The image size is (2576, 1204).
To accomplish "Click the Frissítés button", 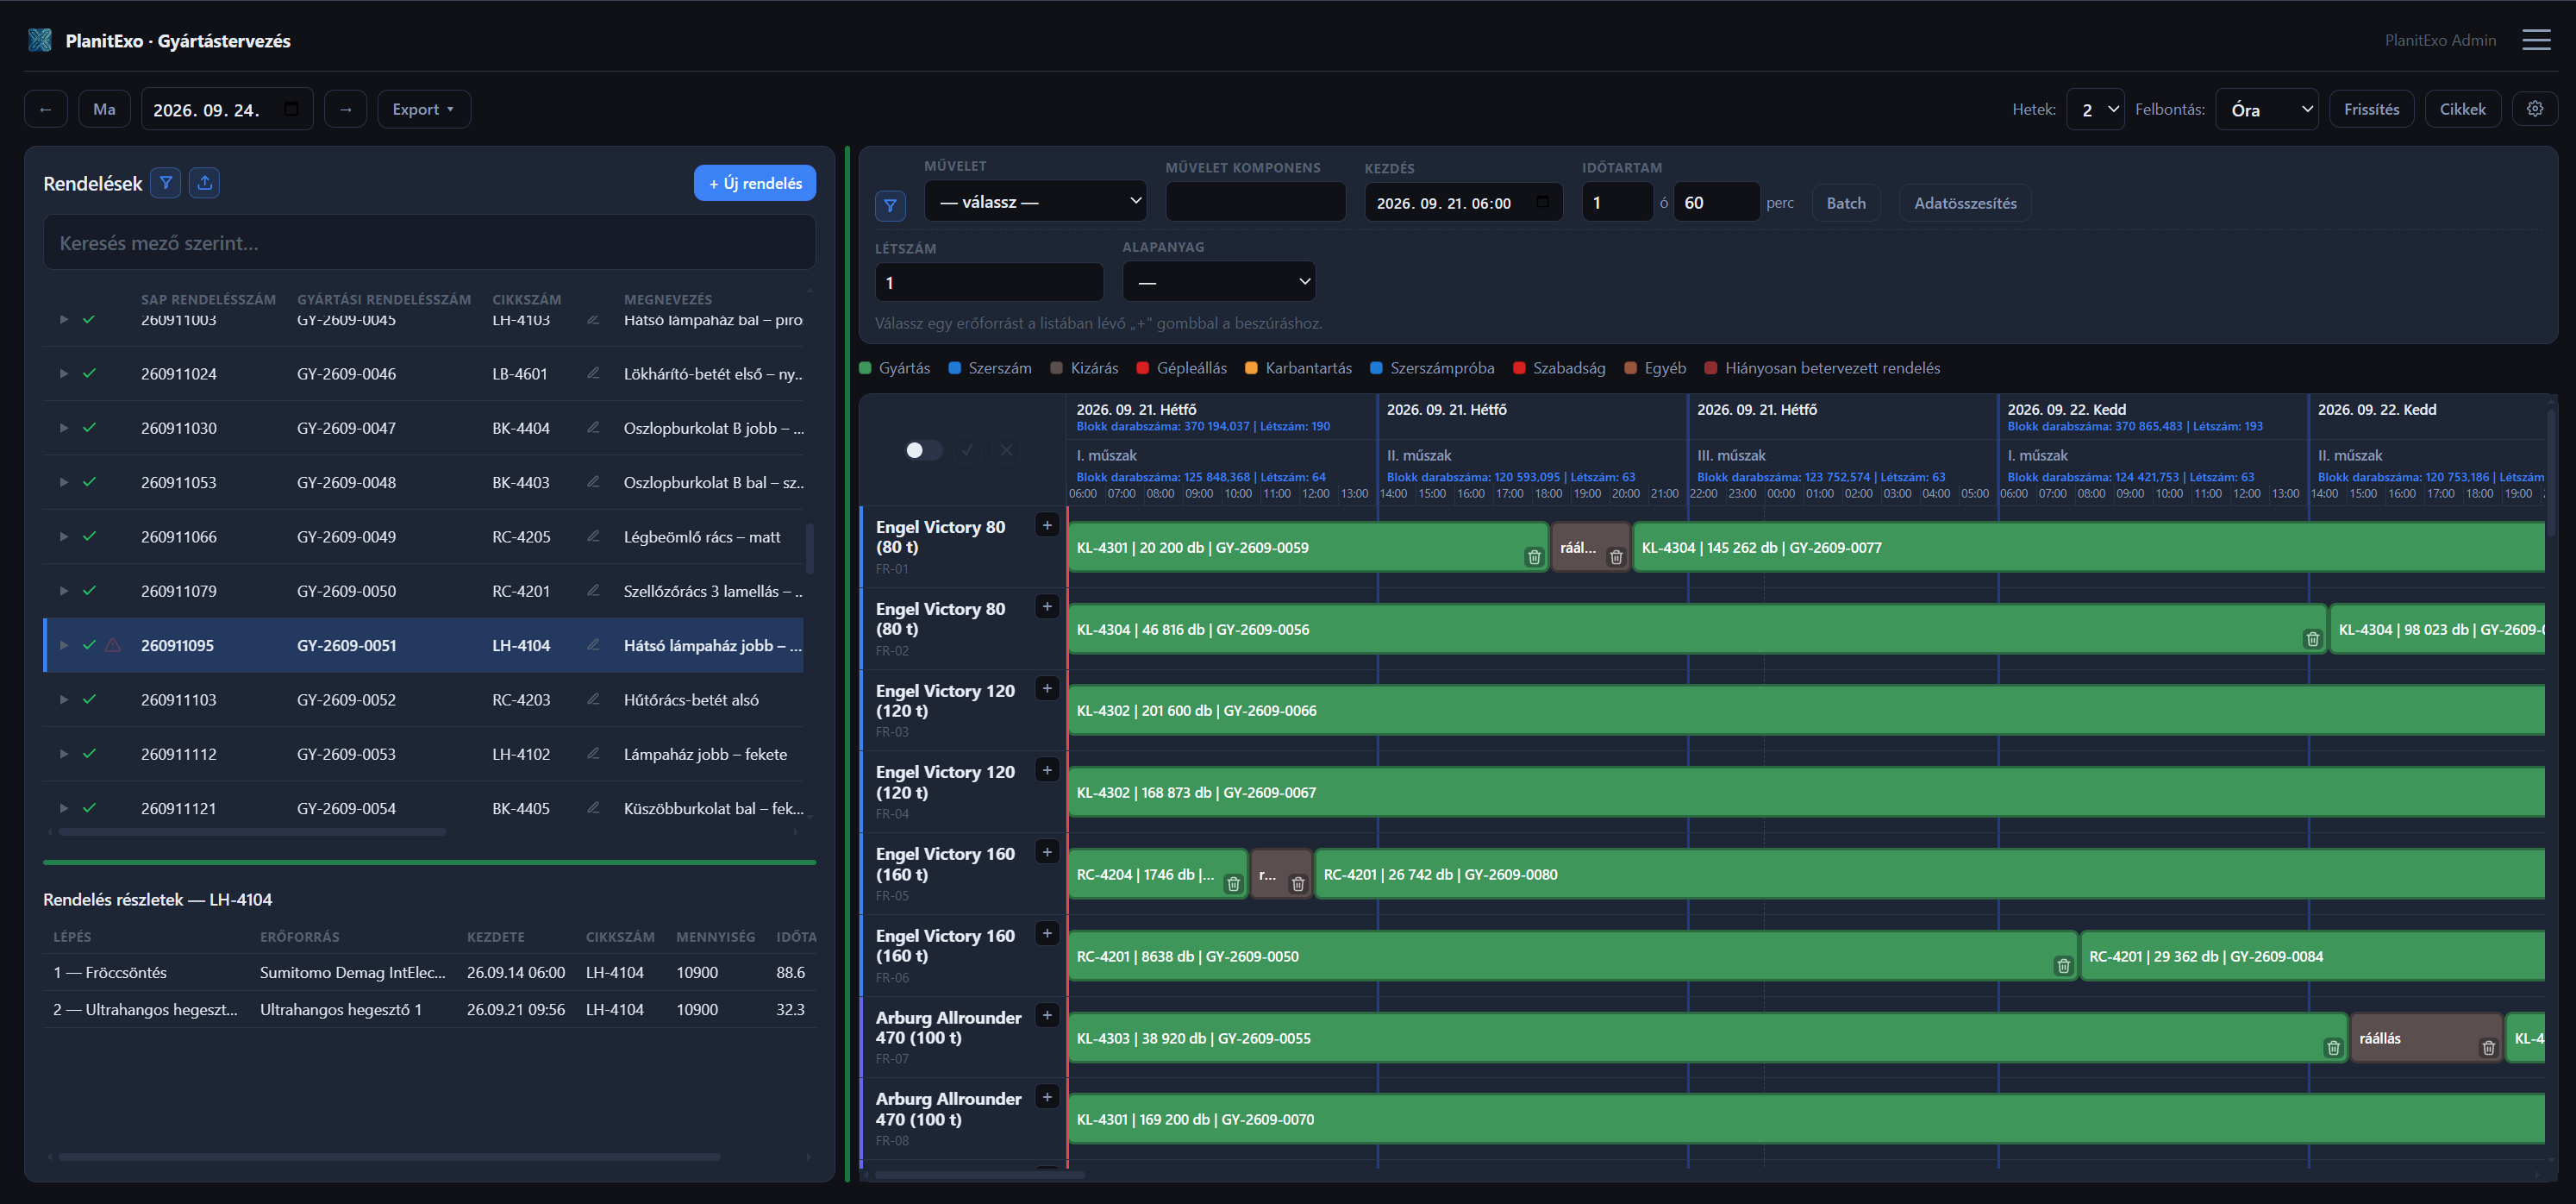I will pyautogui.click(x=2371, y=109).
